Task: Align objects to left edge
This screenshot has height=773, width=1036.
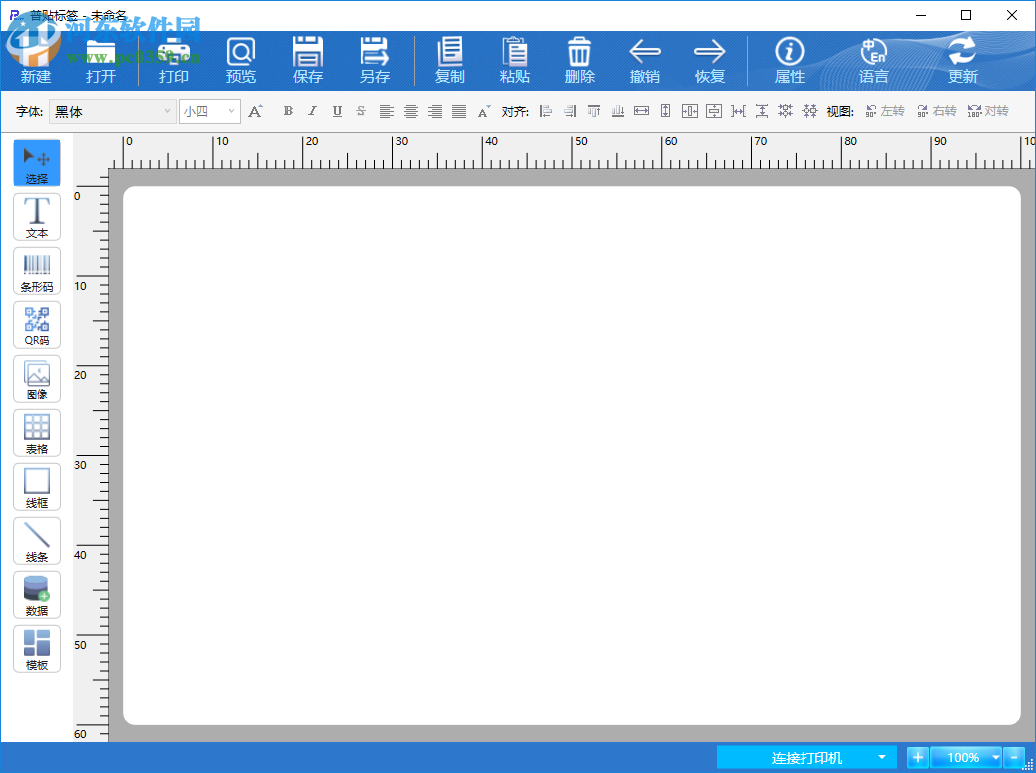Action: [546, 111]
